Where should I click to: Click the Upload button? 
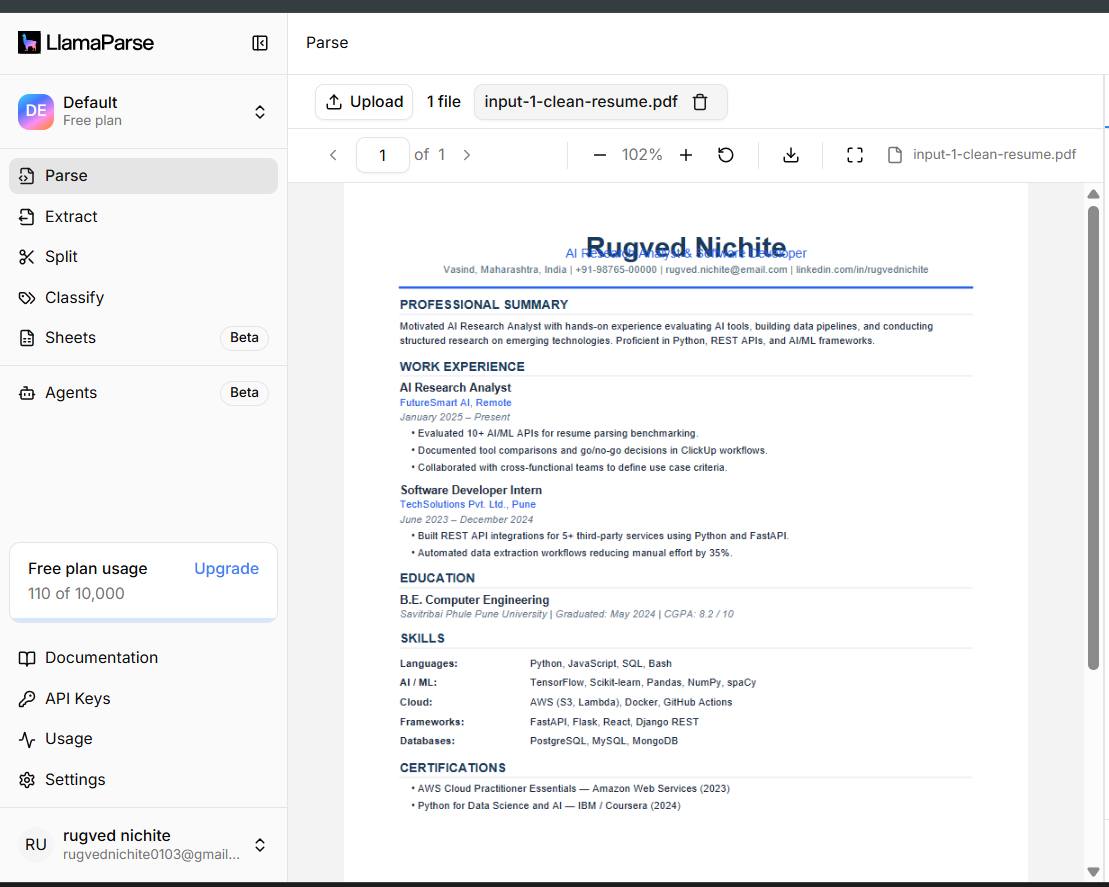pyautogui.click(x=364, y=102)
